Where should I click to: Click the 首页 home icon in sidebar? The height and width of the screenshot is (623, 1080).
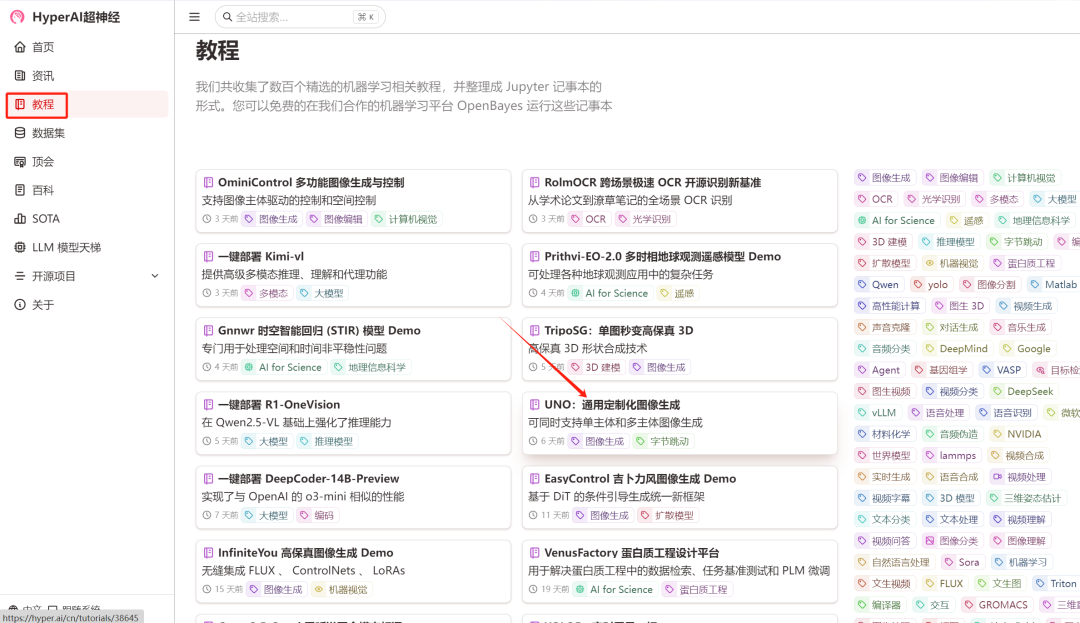(x=20, y=47)
